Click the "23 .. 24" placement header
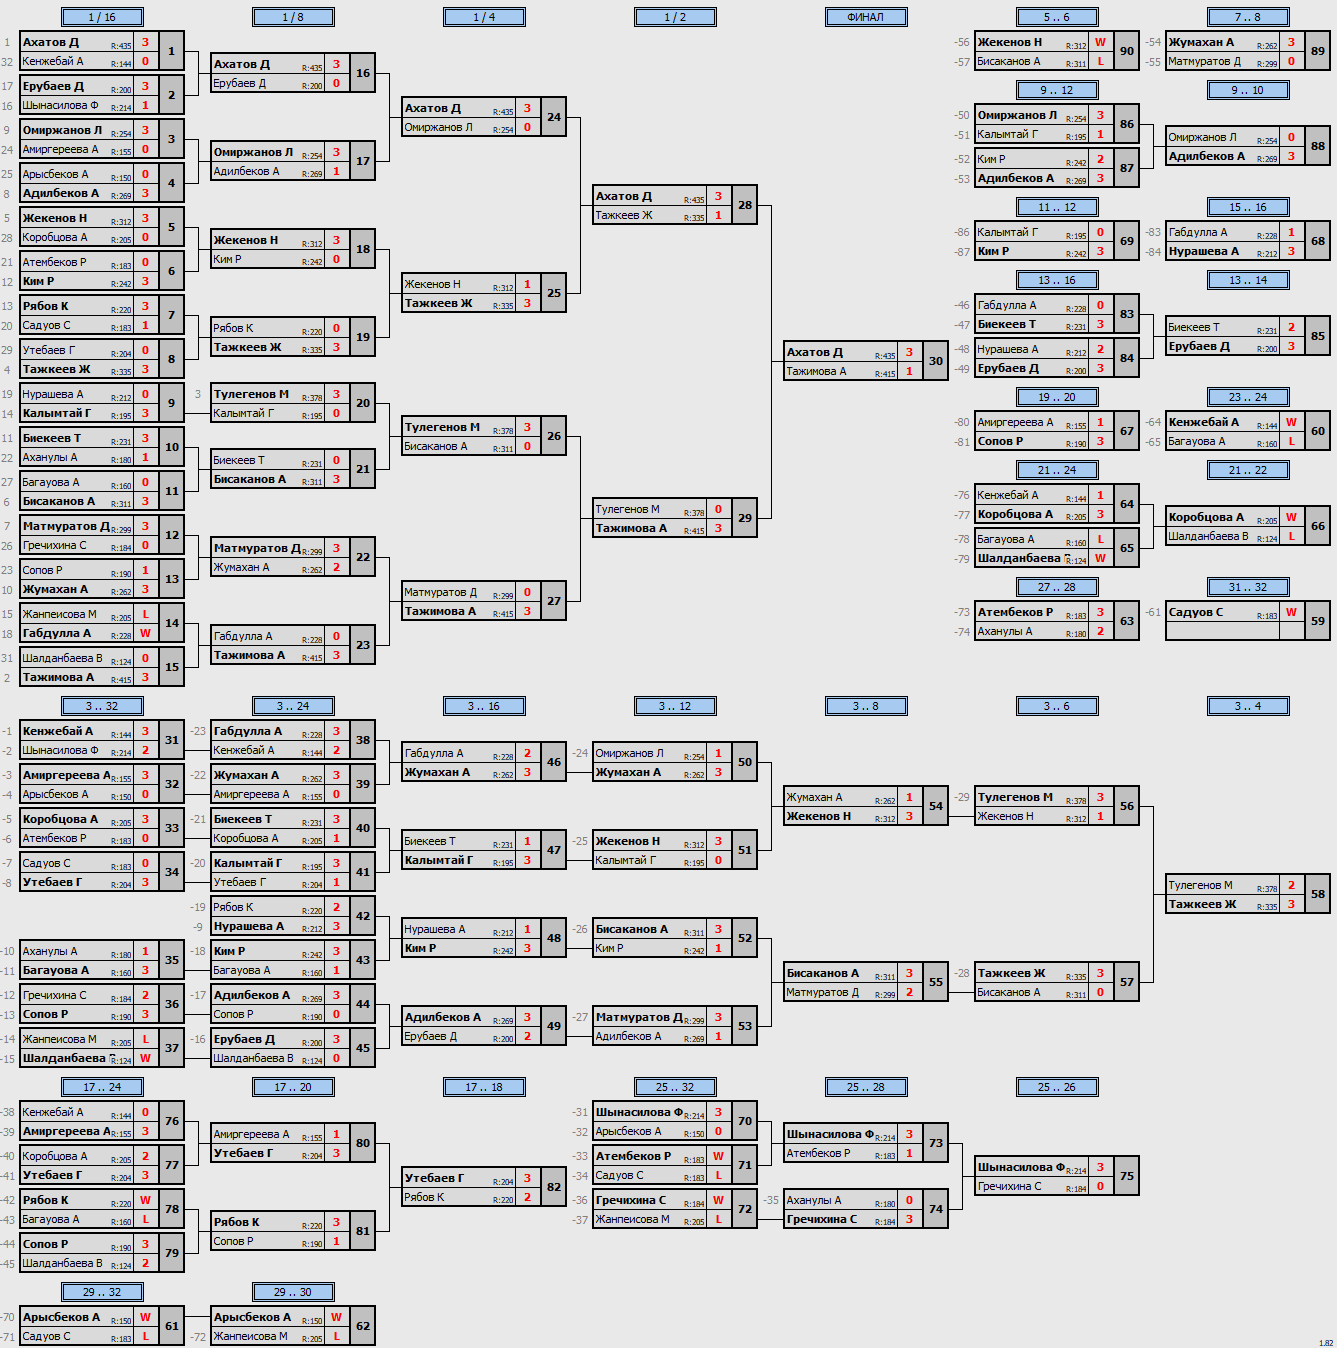 click(x=1248, y=397)
